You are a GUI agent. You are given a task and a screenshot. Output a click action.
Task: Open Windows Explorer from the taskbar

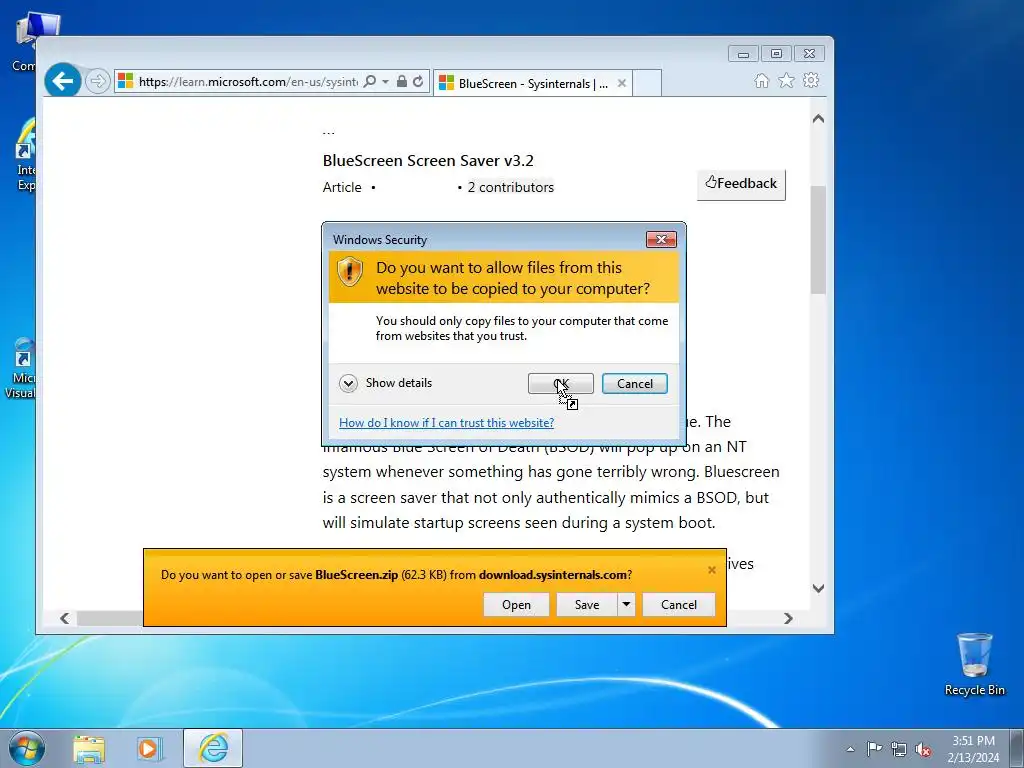coord(89,749)
